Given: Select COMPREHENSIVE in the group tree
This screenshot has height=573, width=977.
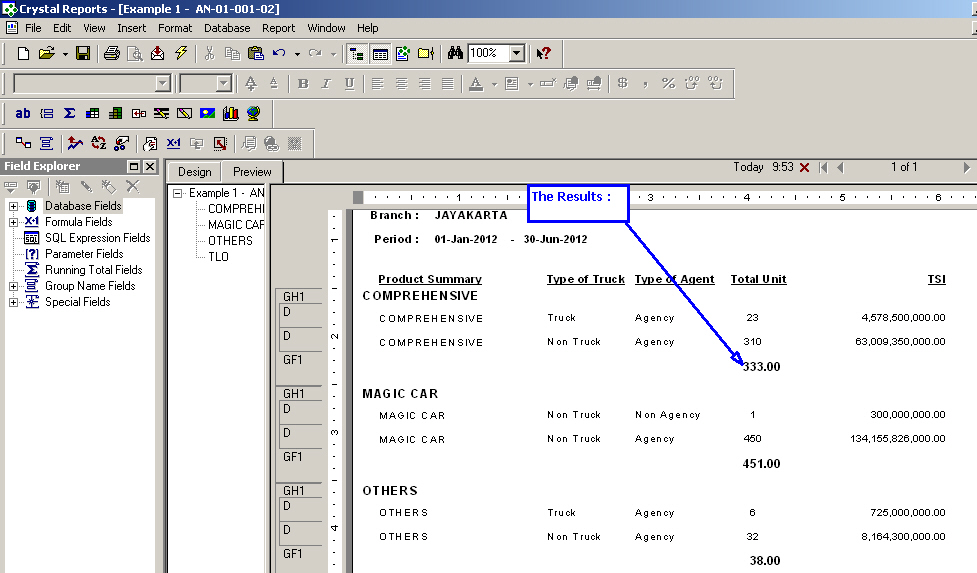Looking at the screenshot, I should [236, 209].
